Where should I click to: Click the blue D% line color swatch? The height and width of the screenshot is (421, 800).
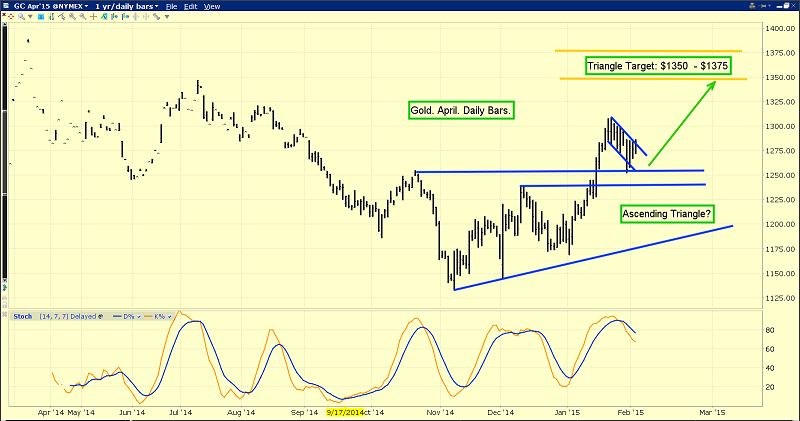pos(117,316)
